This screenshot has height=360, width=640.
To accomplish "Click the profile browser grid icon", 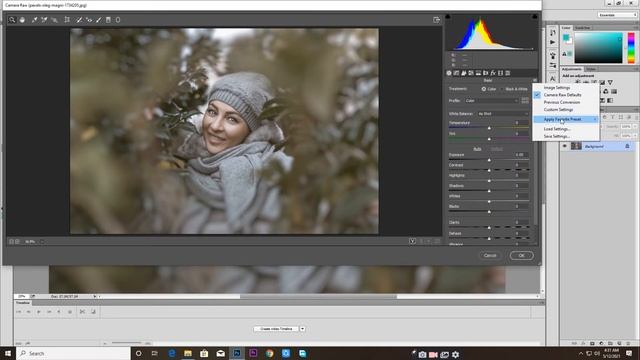I will pos(525,100).
